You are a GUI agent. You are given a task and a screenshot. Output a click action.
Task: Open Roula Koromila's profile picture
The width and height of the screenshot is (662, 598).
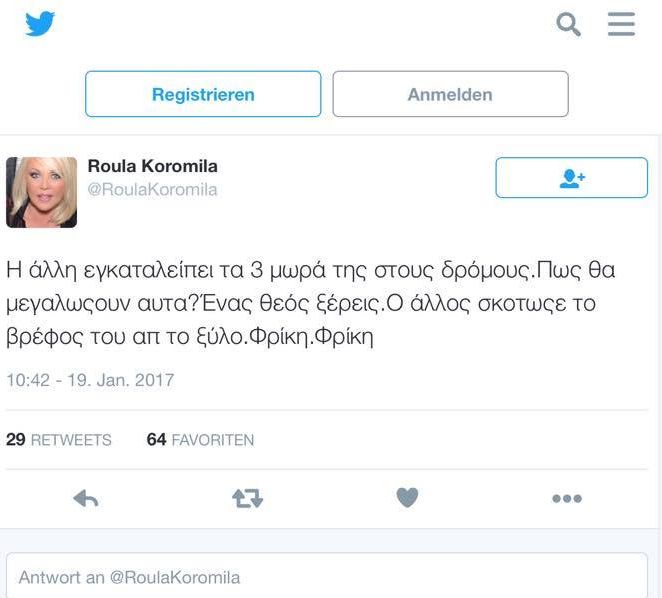(41, 192)
